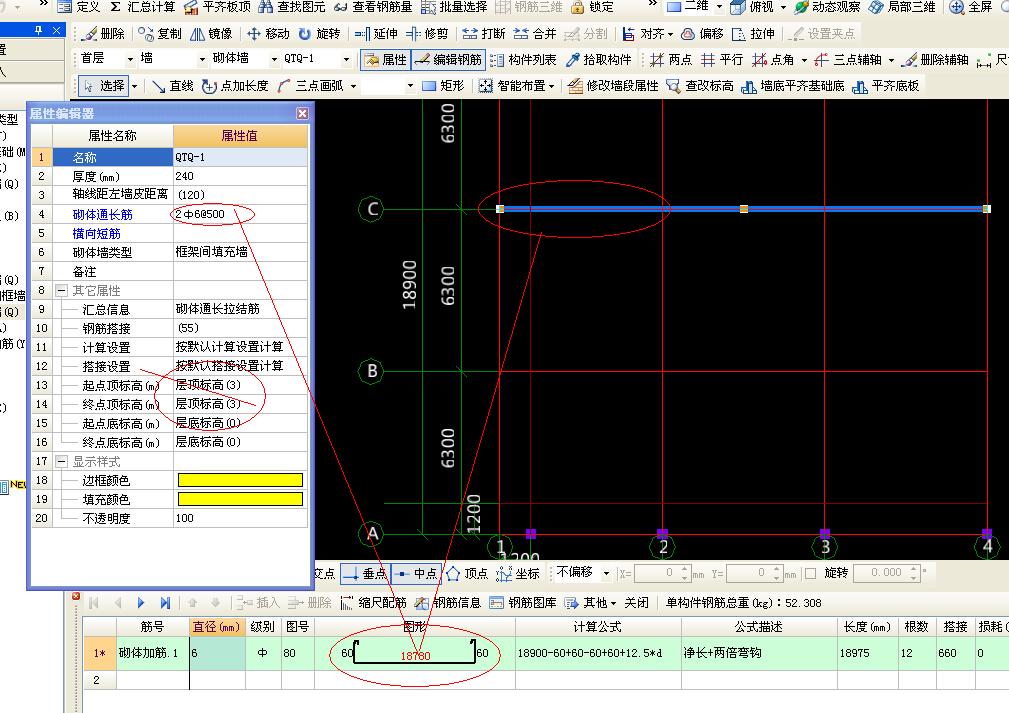Viewport: 1009px width, 713px height.
Task: Click the 边框颜色 yellow swatch
Action: pyautogui.click(x=240, y=480)
